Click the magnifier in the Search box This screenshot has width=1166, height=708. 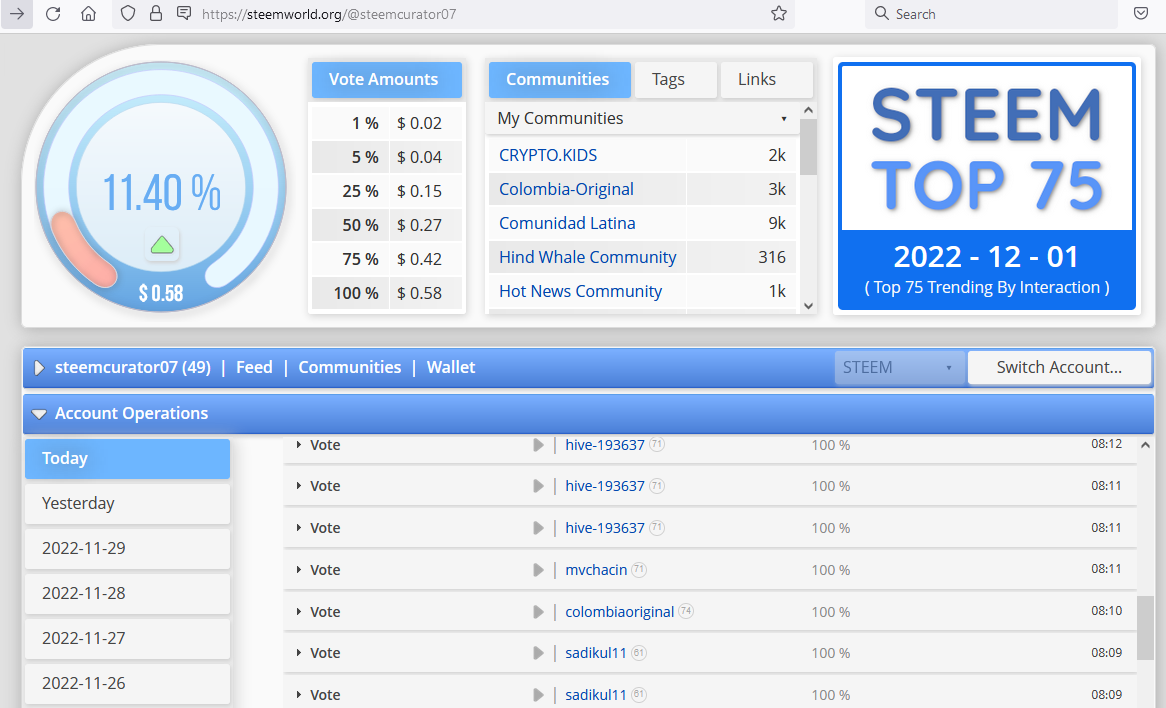(x=881, y=13)
